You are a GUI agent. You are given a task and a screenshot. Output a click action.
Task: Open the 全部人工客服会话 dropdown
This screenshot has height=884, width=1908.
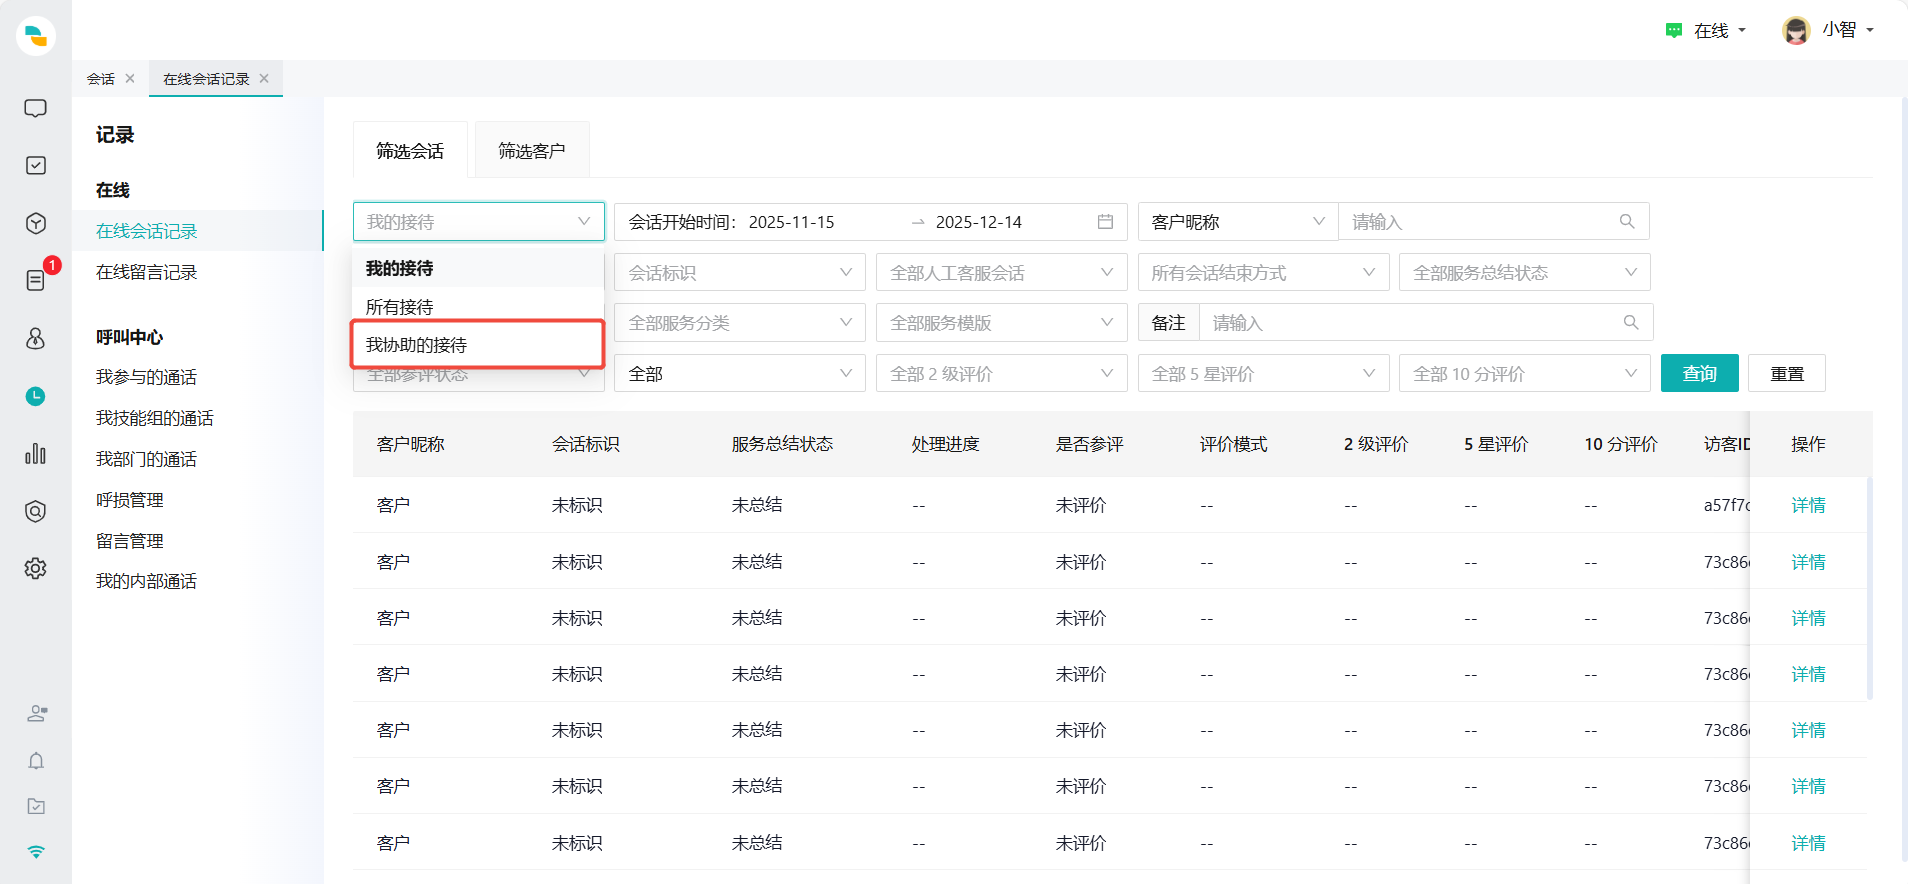(1001, 273)
